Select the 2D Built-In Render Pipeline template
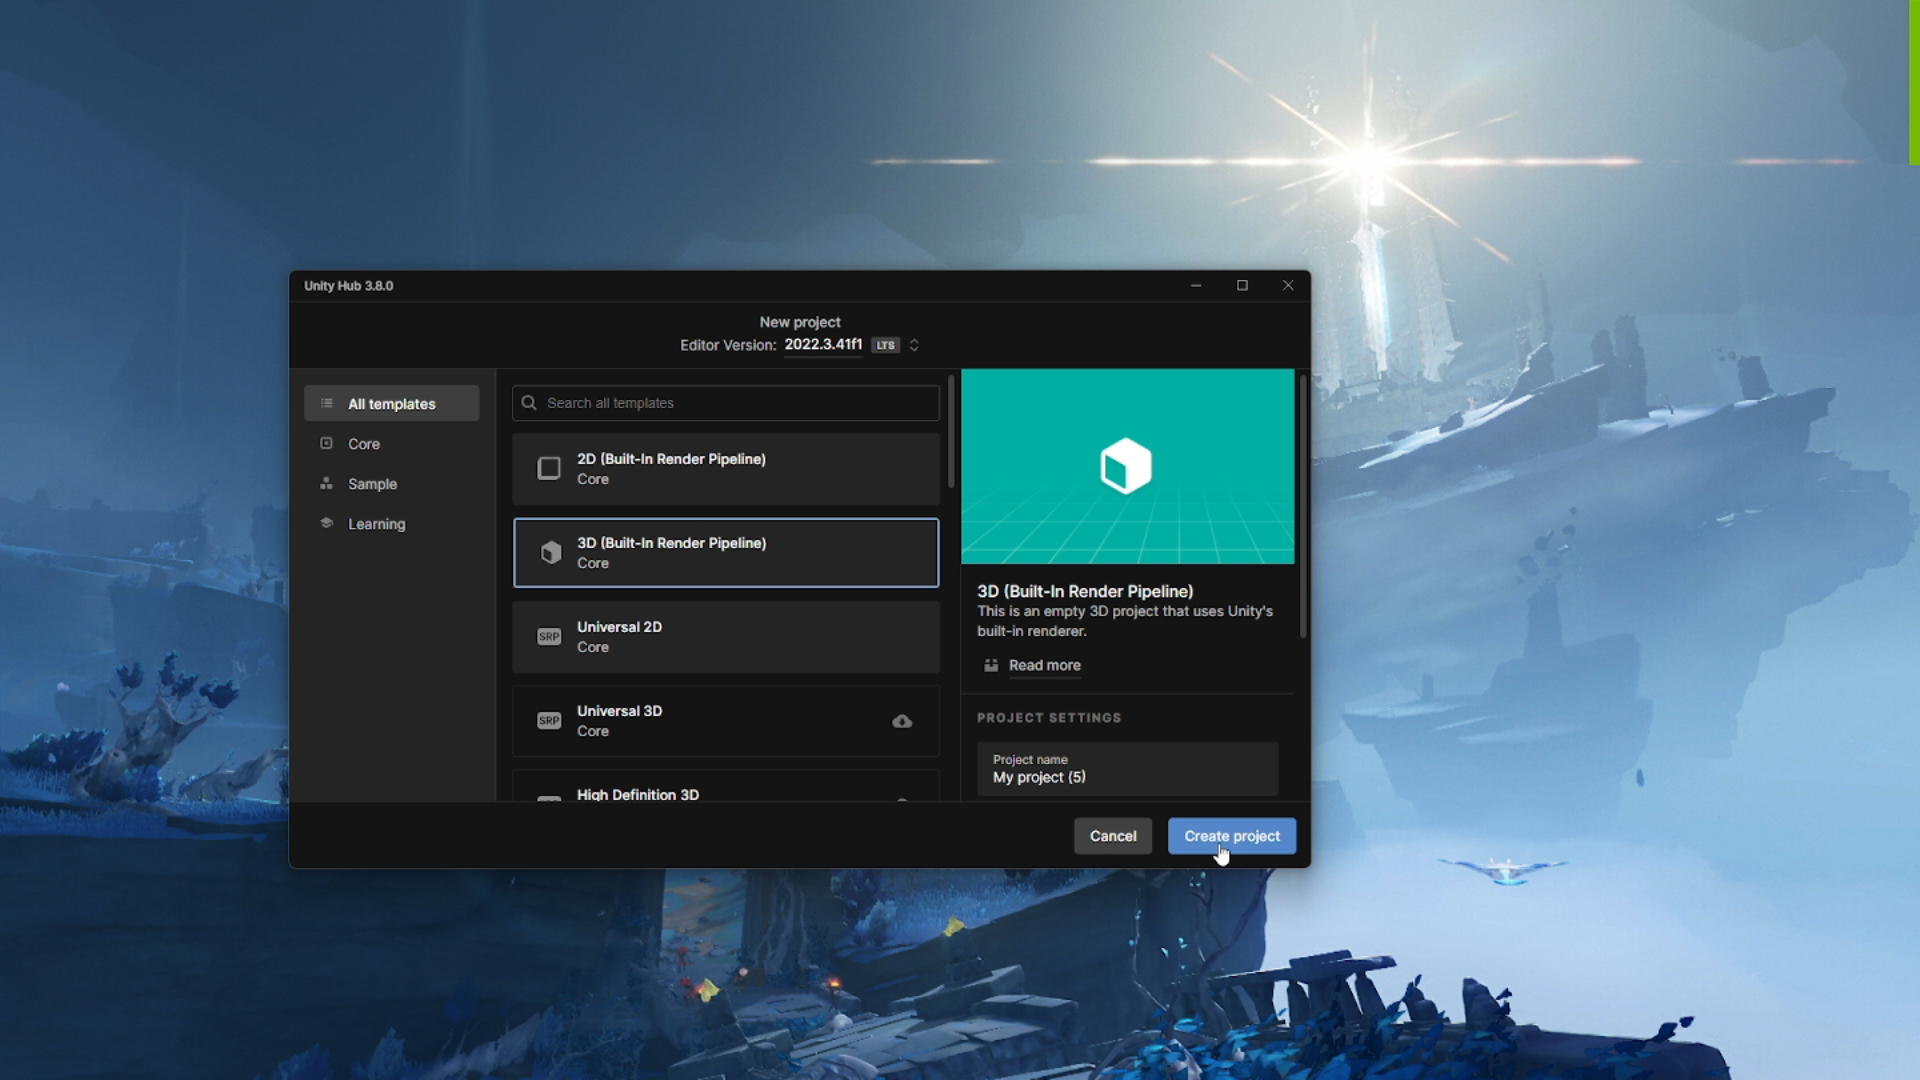Viewport: 1920px width, 1080px height. click(725, 468)
